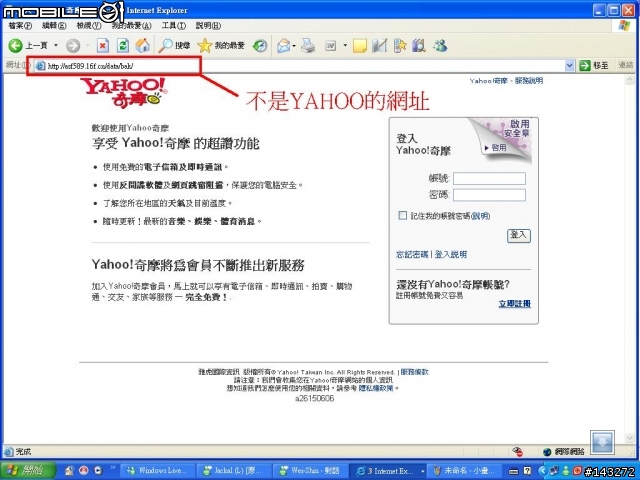Tick the remember my account password (記住我的帳號密碼) checkbox

pos(402,215)
